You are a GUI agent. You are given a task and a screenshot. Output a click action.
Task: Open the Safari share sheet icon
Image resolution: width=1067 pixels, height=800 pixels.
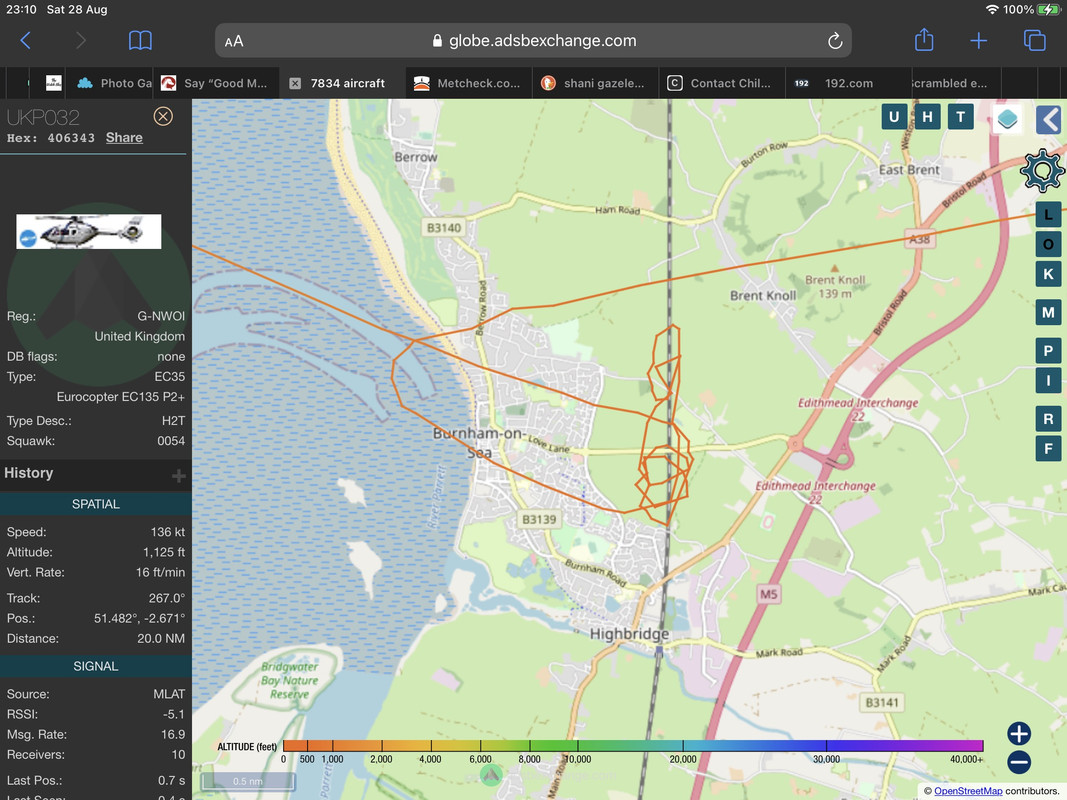coord(923,40)
